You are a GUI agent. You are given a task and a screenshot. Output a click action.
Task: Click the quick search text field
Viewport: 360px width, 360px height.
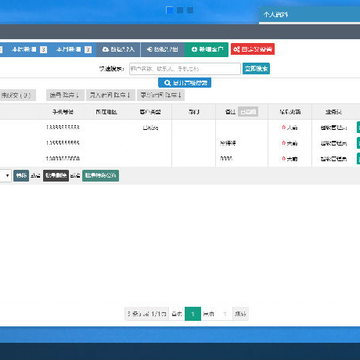pos(185,69)
